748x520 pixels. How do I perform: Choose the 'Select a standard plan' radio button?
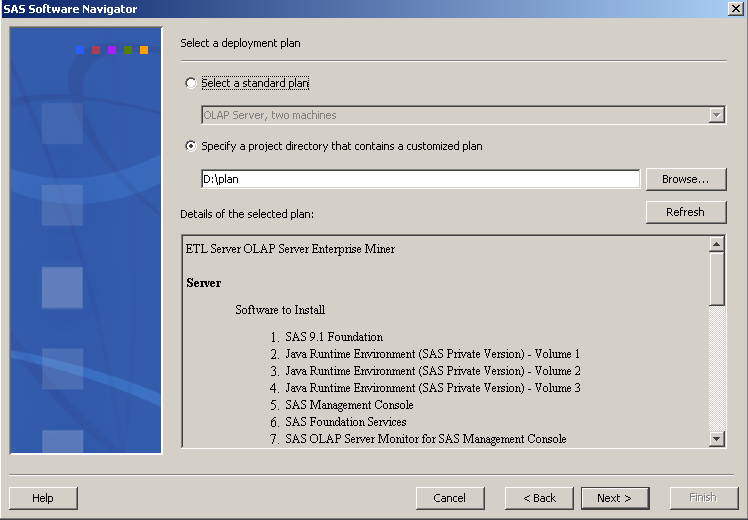coord(191,83)
